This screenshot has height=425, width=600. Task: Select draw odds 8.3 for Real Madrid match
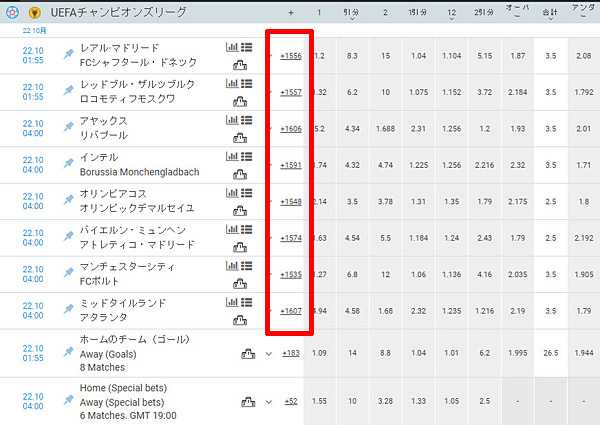tap(352, 56)
